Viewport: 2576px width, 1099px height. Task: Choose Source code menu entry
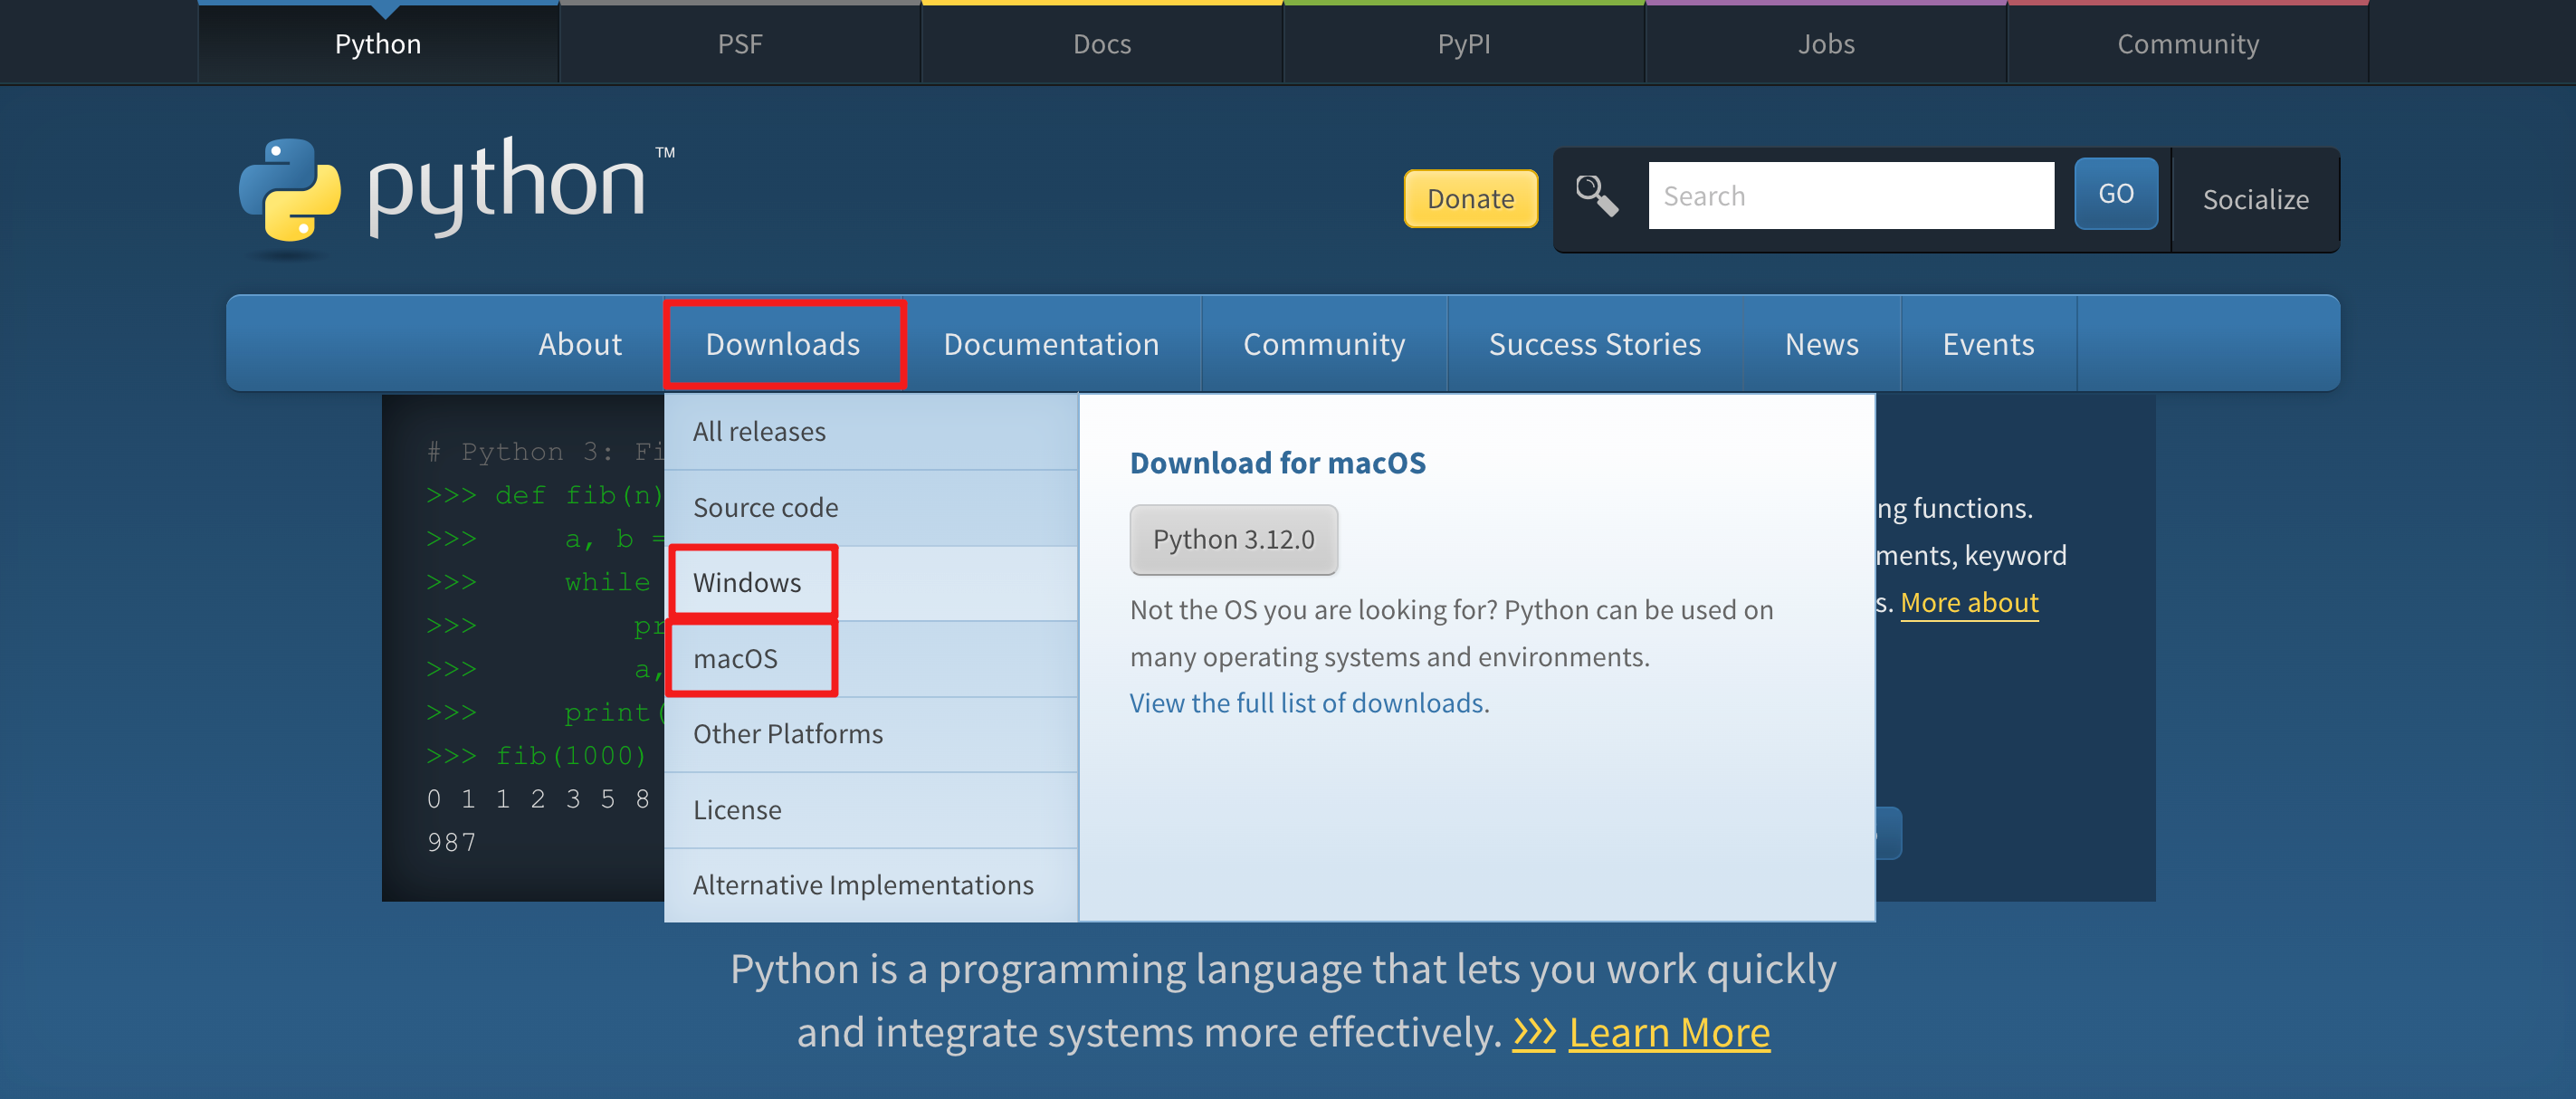765,507
